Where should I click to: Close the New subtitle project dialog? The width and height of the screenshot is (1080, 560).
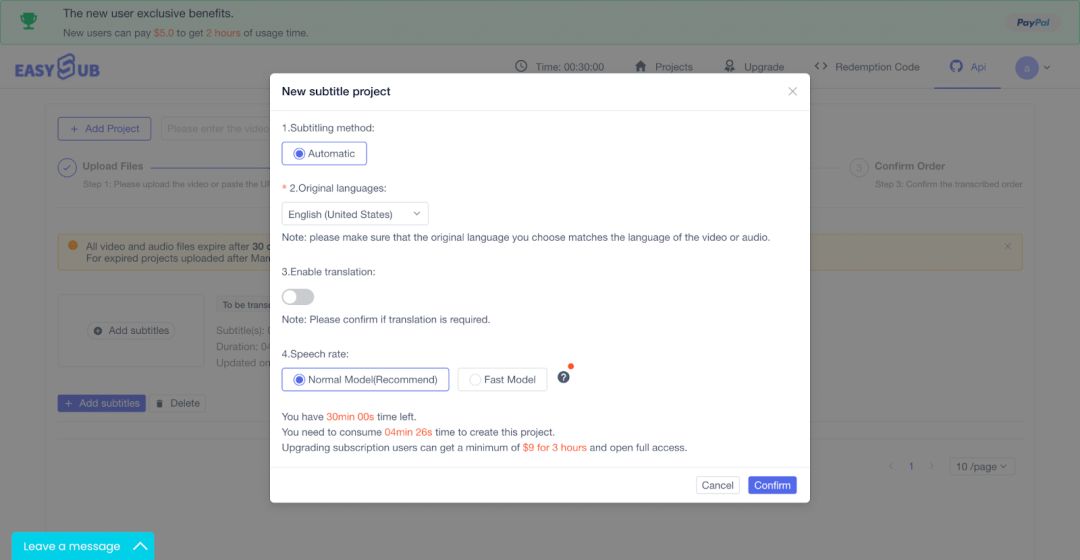pos(793,92)
